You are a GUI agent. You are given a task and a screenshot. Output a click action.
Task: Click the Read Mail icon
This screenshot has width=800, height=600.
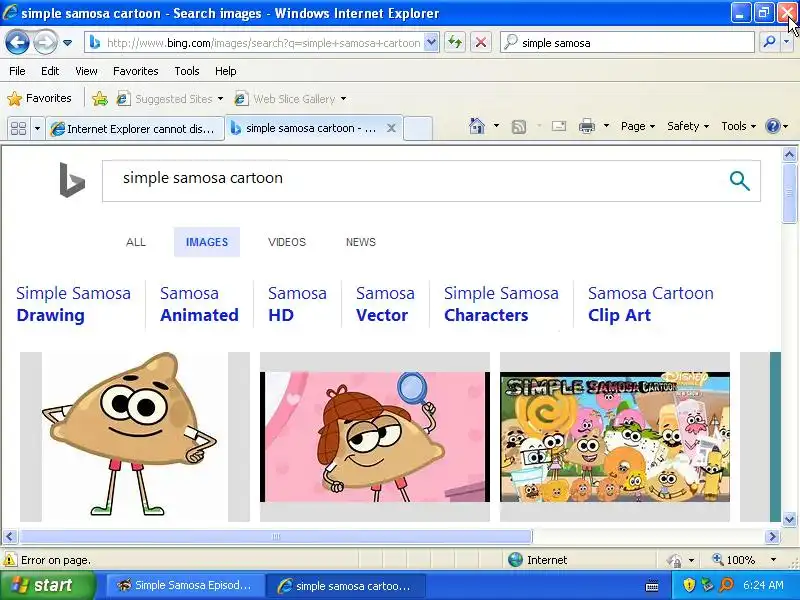click(559, 126)
